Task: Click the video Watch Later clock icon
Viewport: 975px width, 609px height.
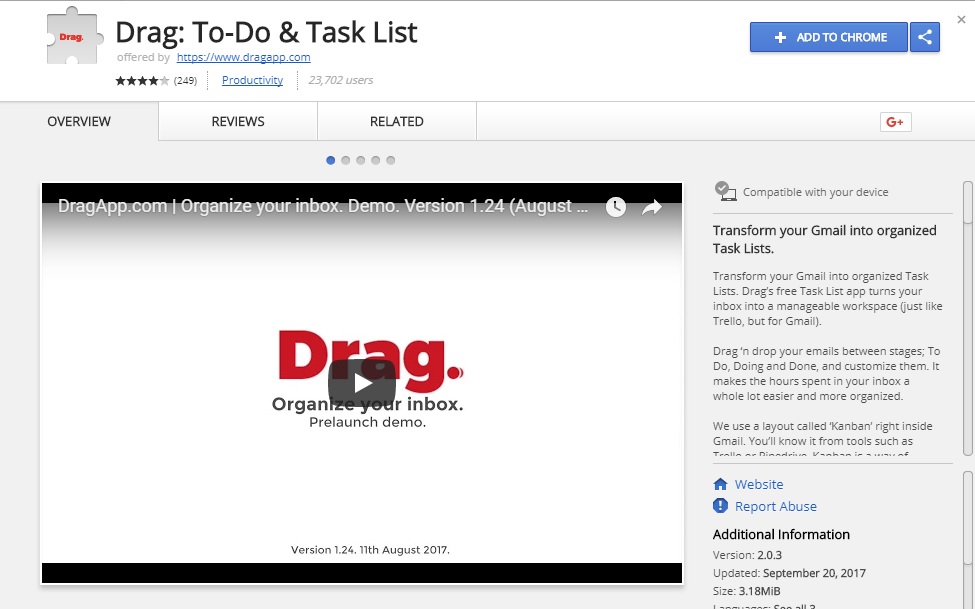Action: pyautogui.click(x=616, y=207)
